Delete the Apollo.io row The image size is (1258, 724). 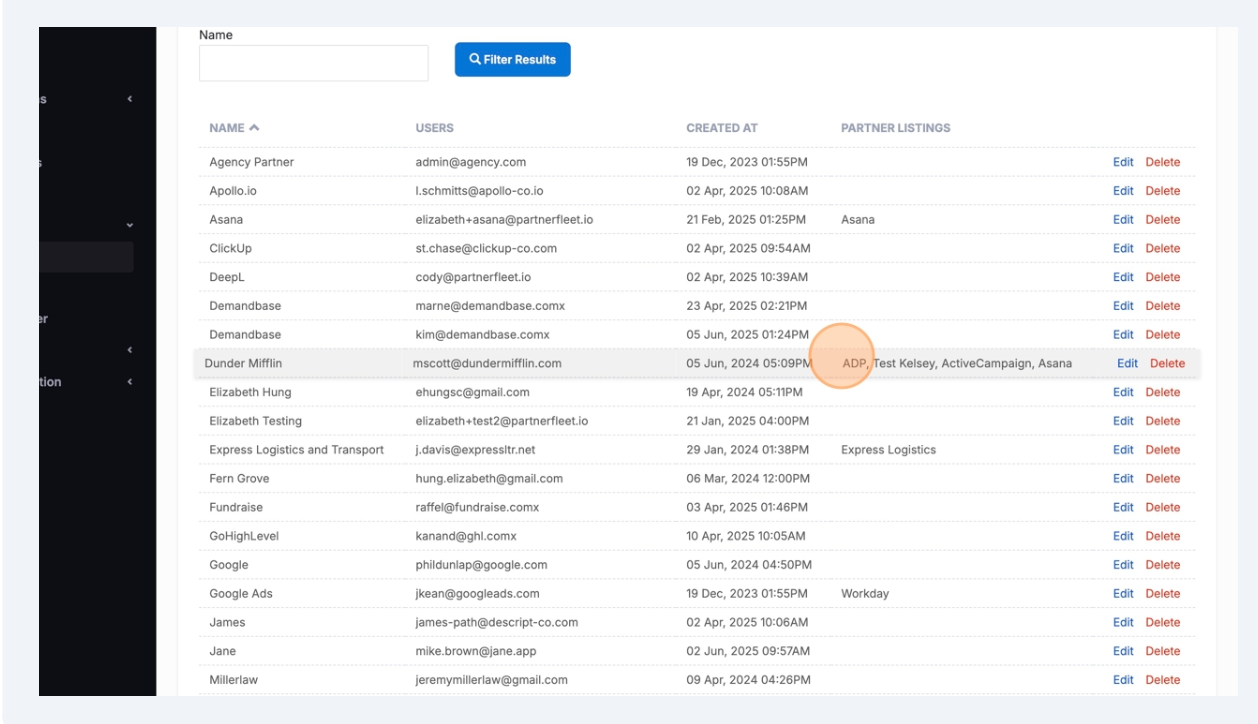1163,191
